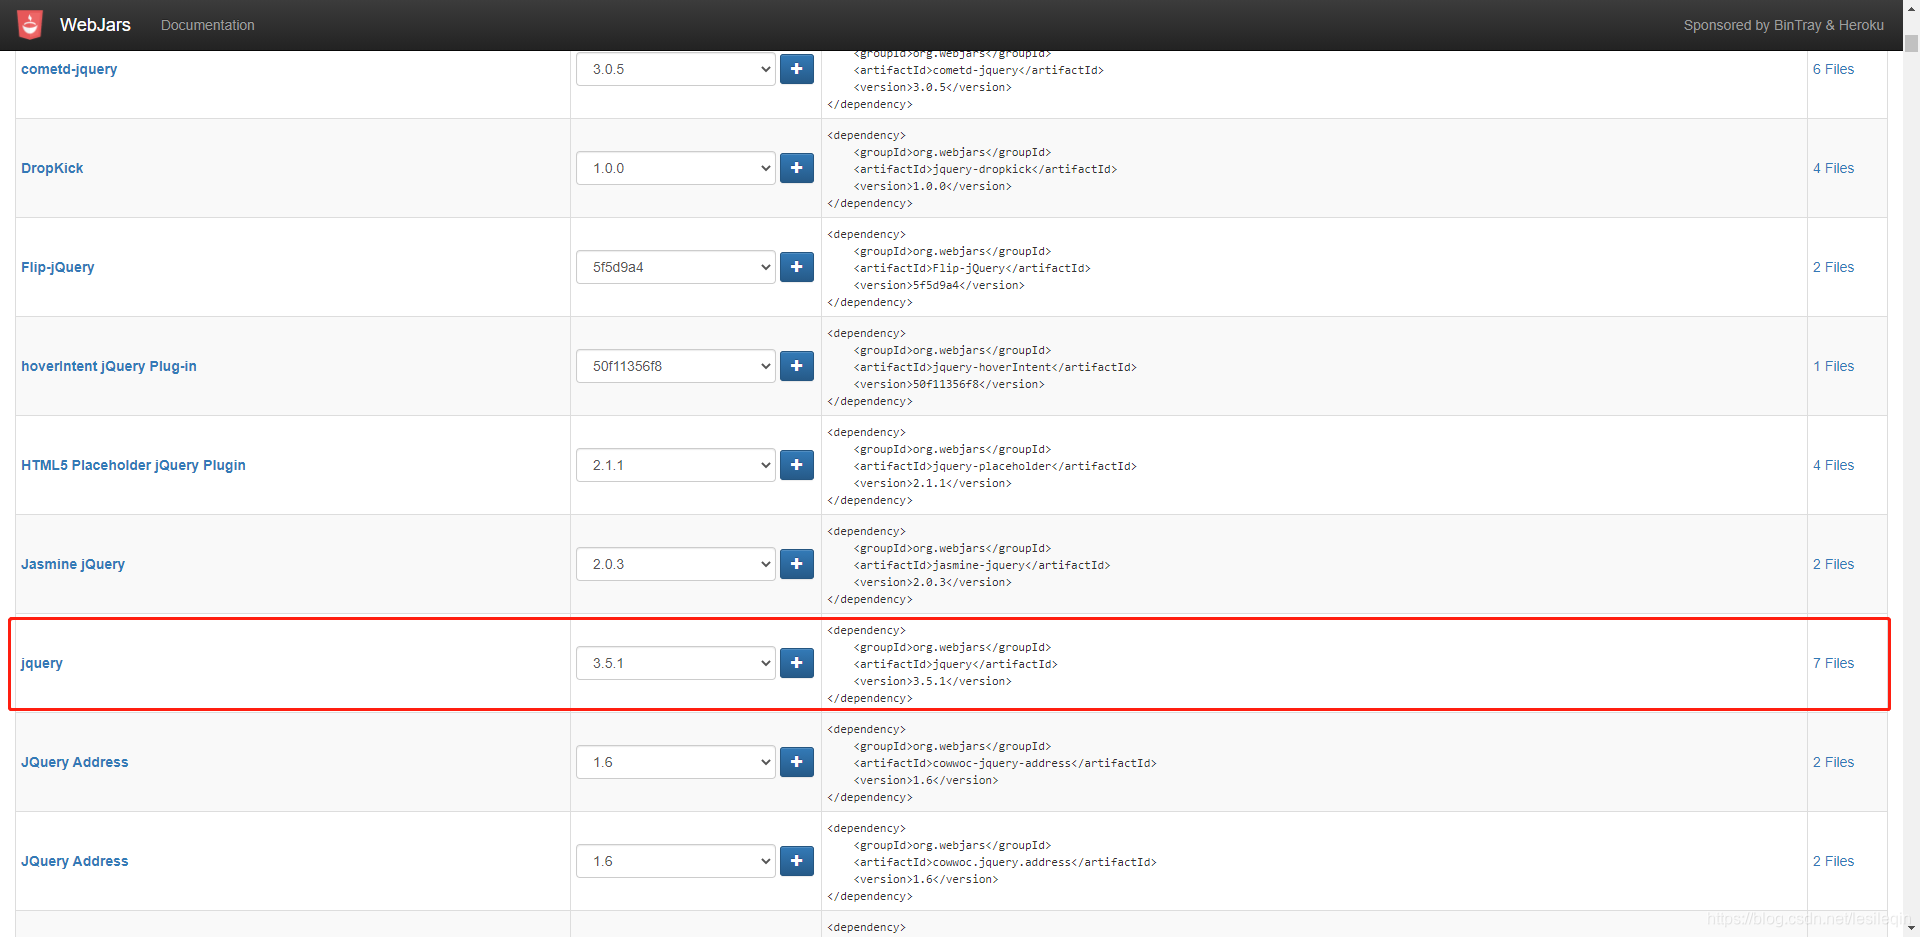Open version dropdown for cowwoc.jquery.address
The image size is (1920, 937).
676,861
